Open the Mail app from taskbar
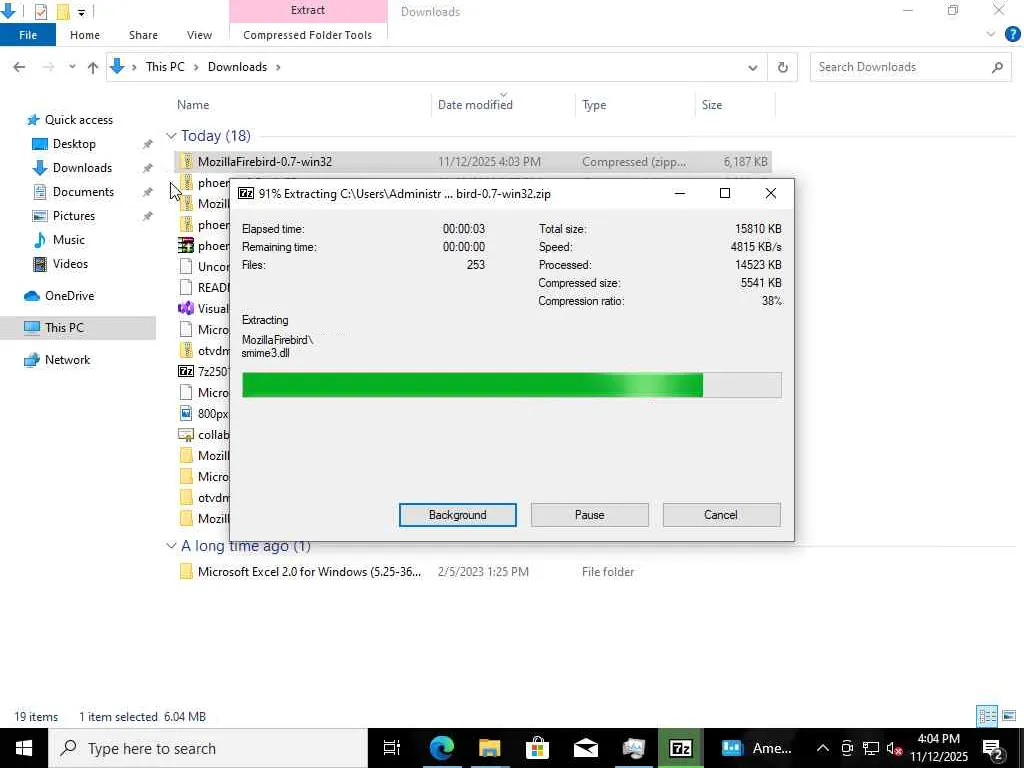This screenshot has width=1024, height=768. click(586, 748)
